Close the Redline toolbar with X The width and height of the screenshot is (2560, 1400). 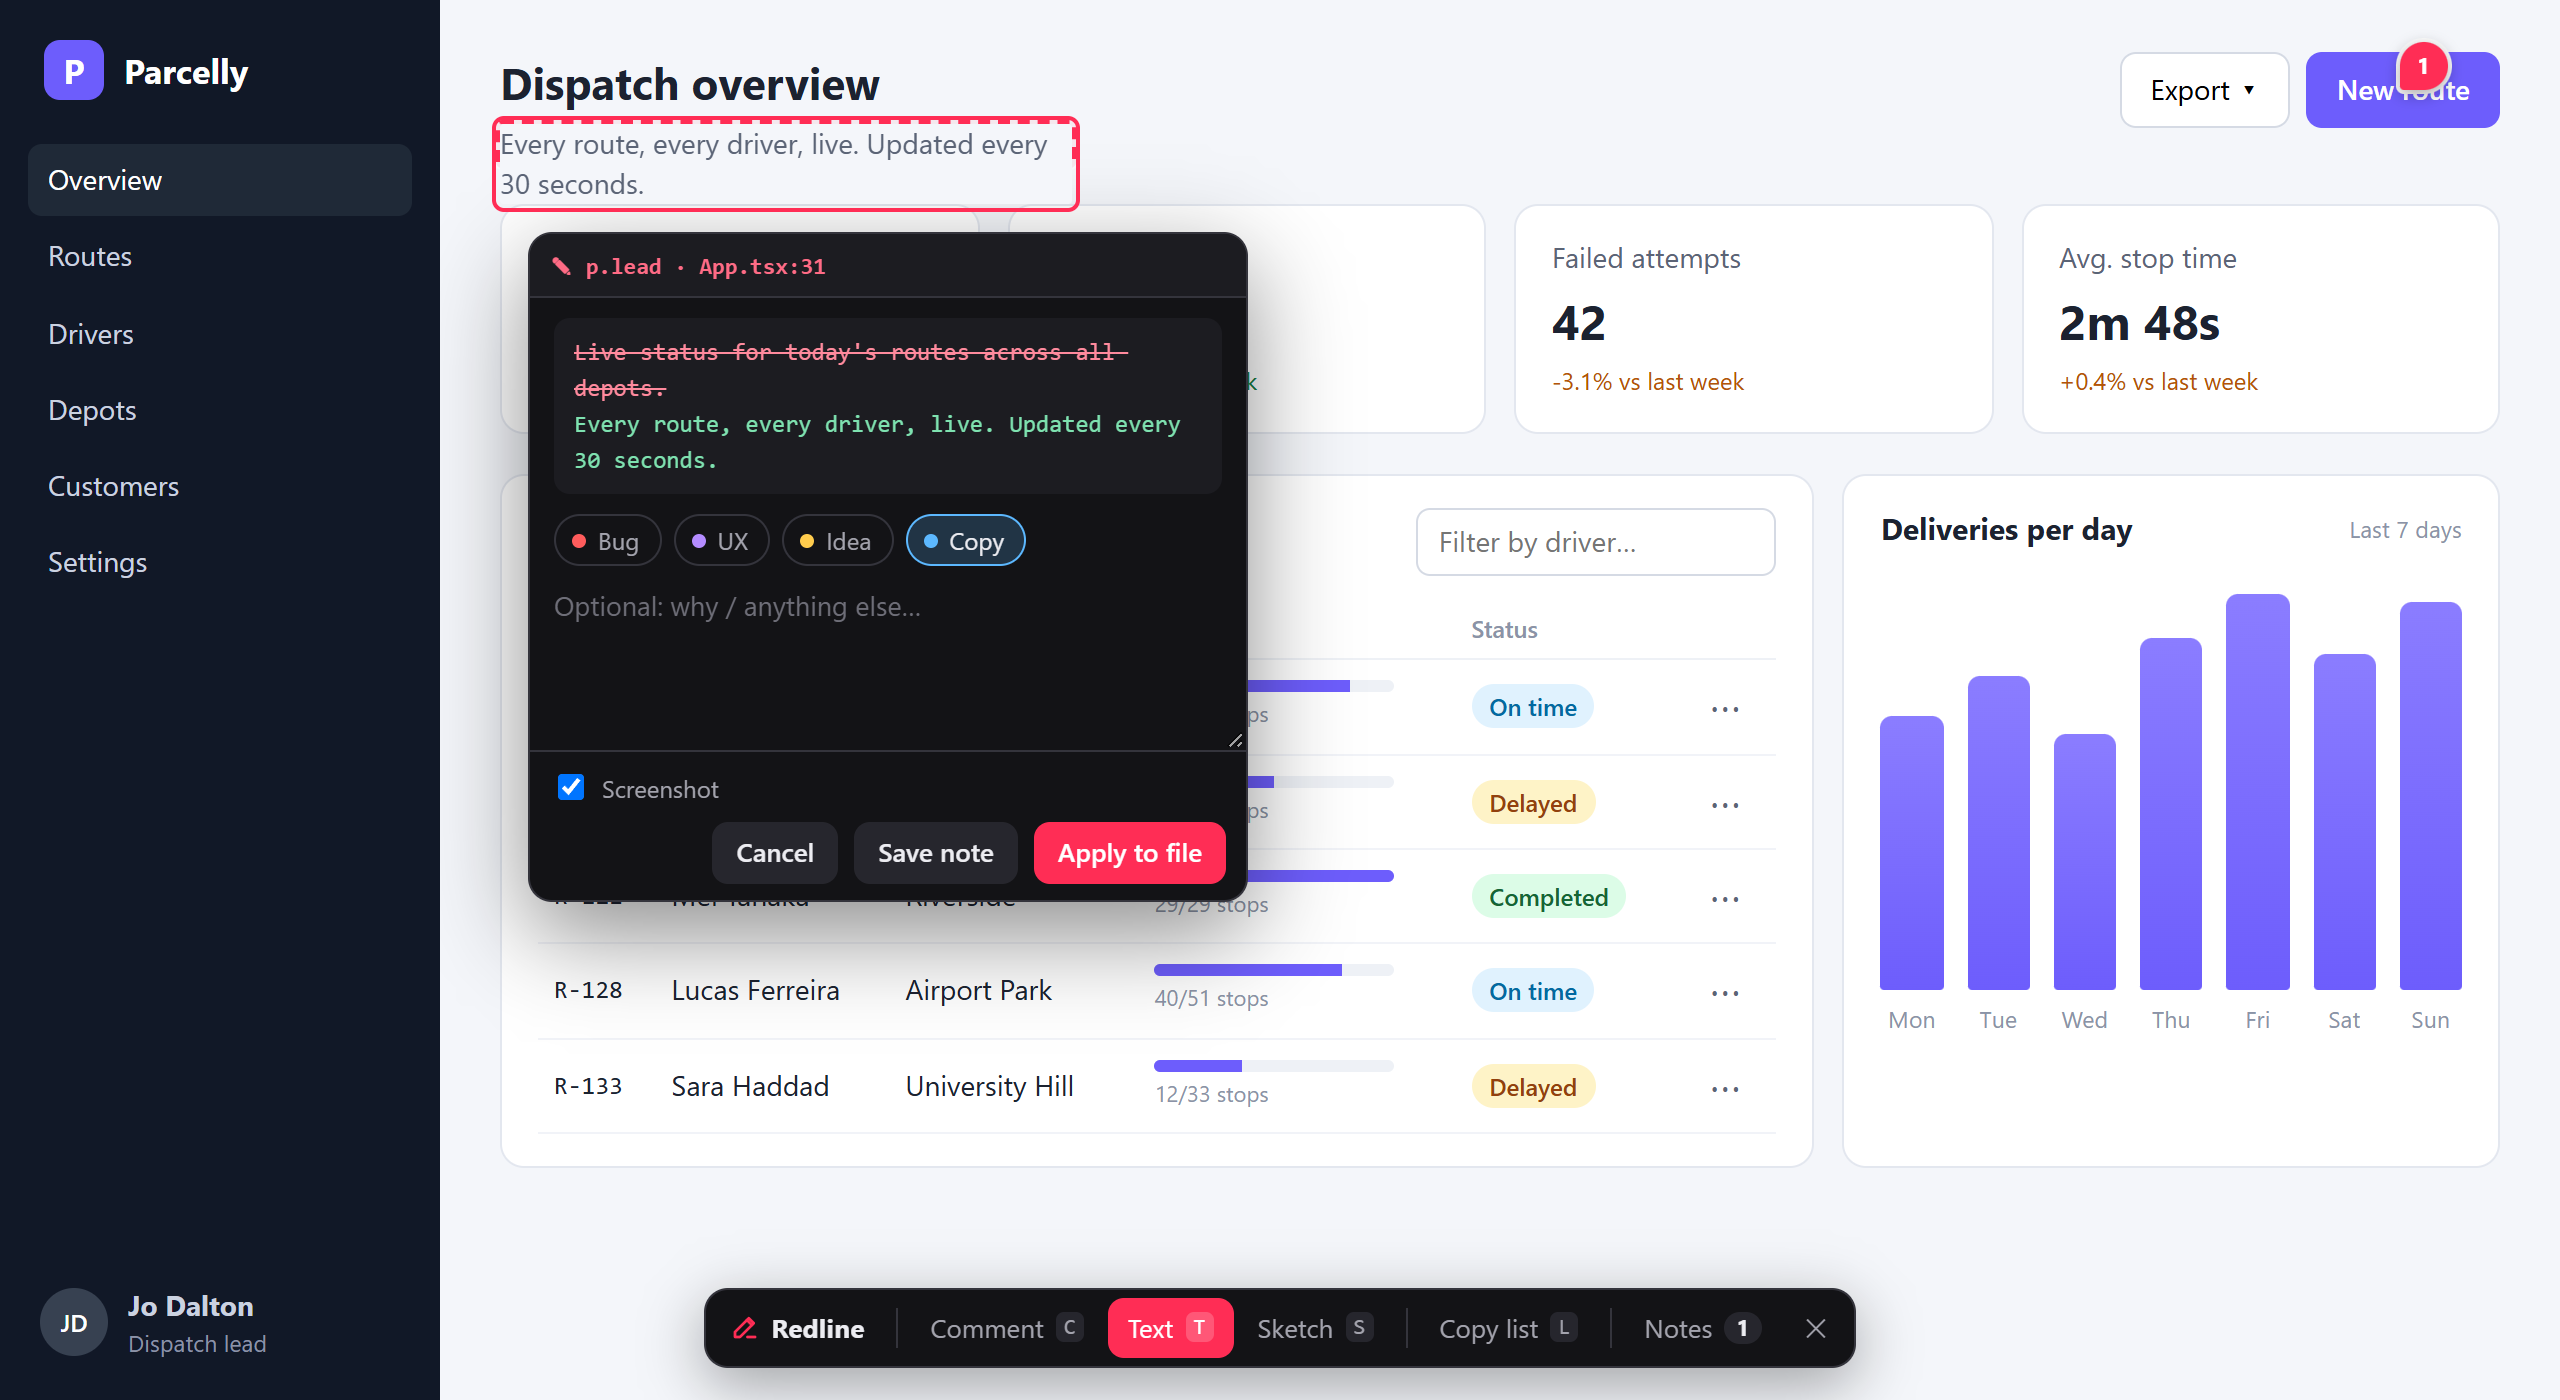[x=1816, y=1328]
